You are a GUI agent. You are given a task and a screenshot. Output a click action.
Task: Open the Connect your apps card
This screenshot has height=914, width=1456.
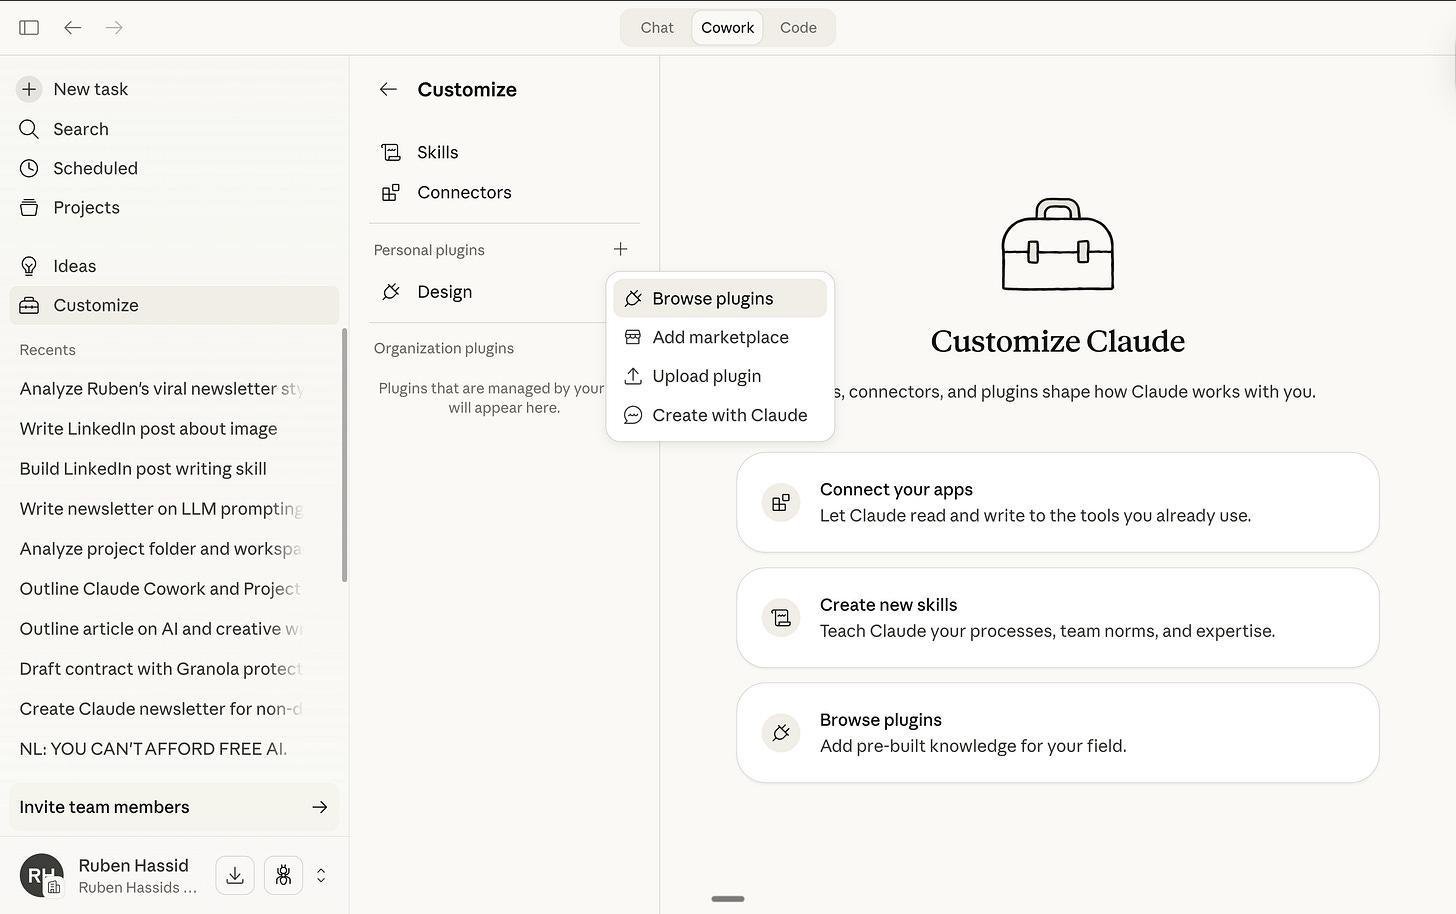pos(1058,502)
